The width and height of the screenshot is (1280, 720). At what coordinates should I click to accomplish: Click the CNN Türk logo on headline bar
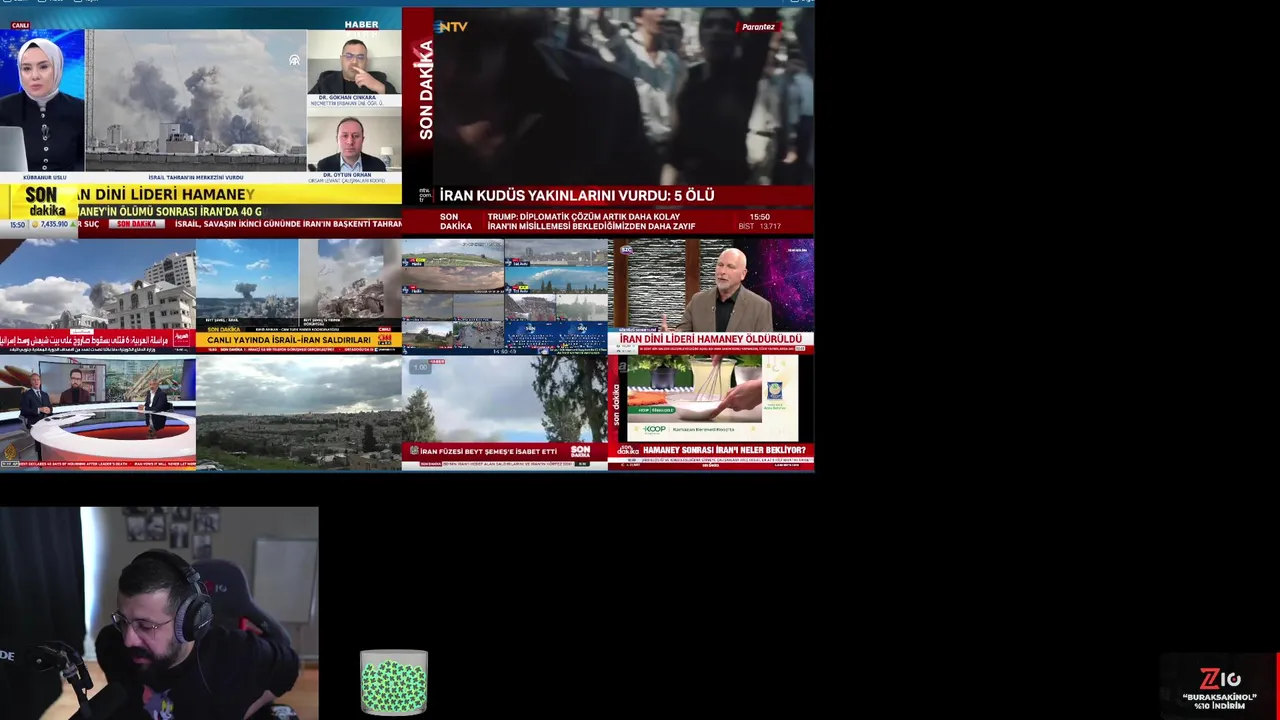tap(383, 340)
